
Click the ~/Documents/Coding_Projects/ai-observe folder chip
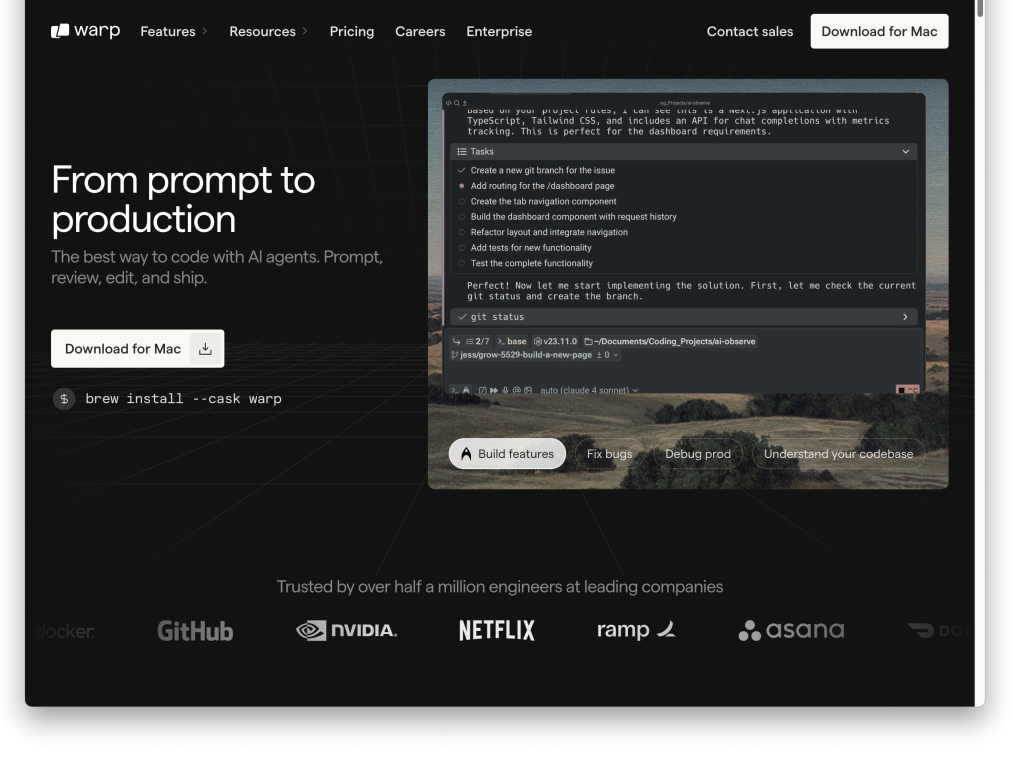coord(670,341)
